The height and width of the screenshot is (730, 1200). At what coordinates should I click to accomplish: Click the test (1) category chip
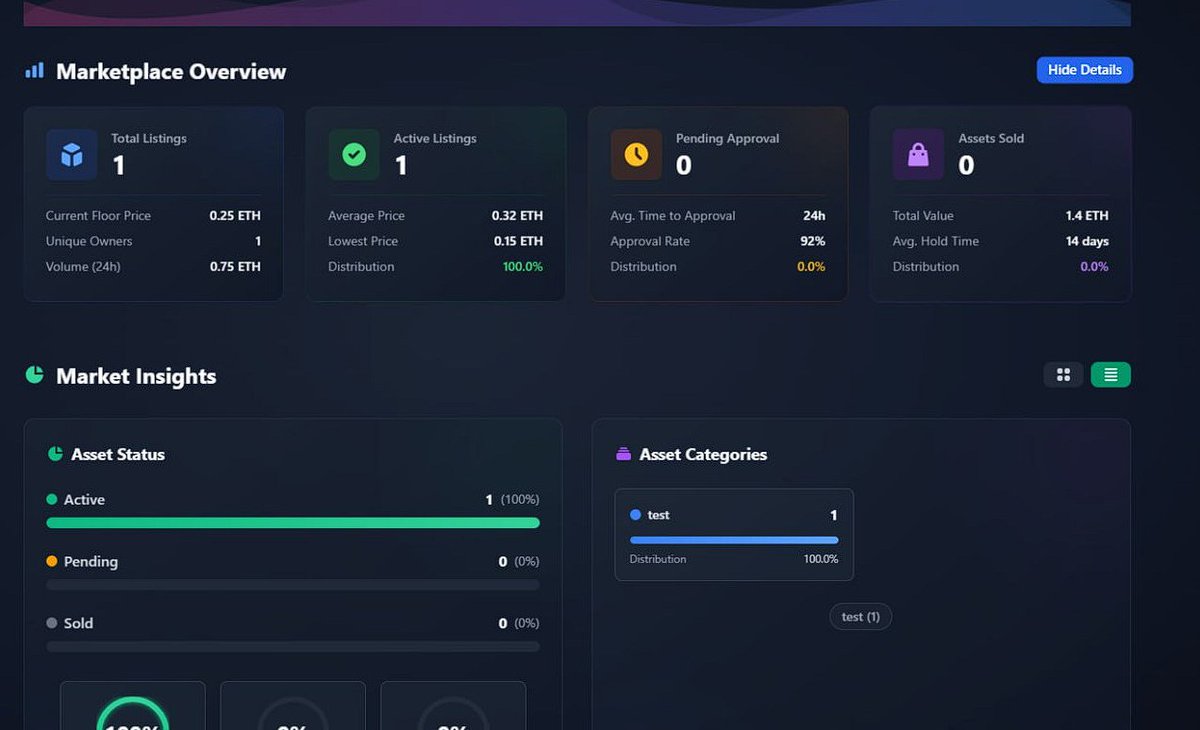point(860,617)
